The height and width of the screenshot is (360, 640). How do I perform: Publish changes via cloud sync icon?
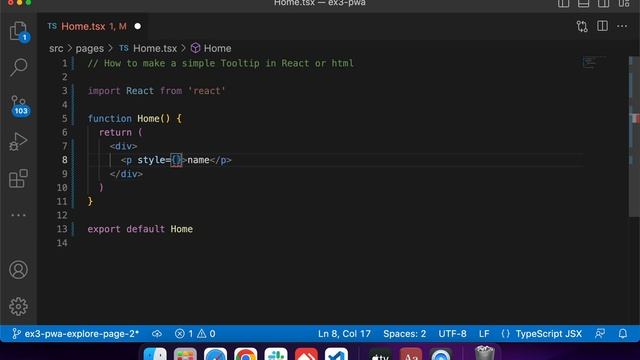tap(157, 334)
